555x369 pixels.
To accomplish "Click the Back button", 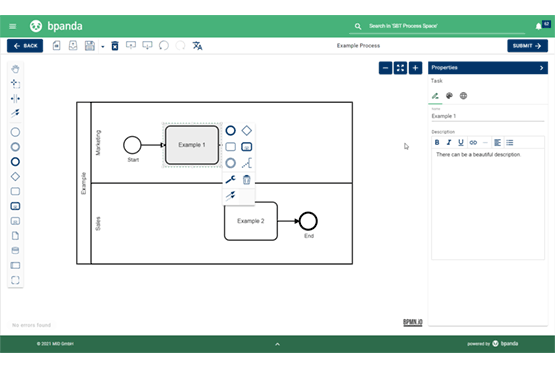I will (x=25, y=46).
